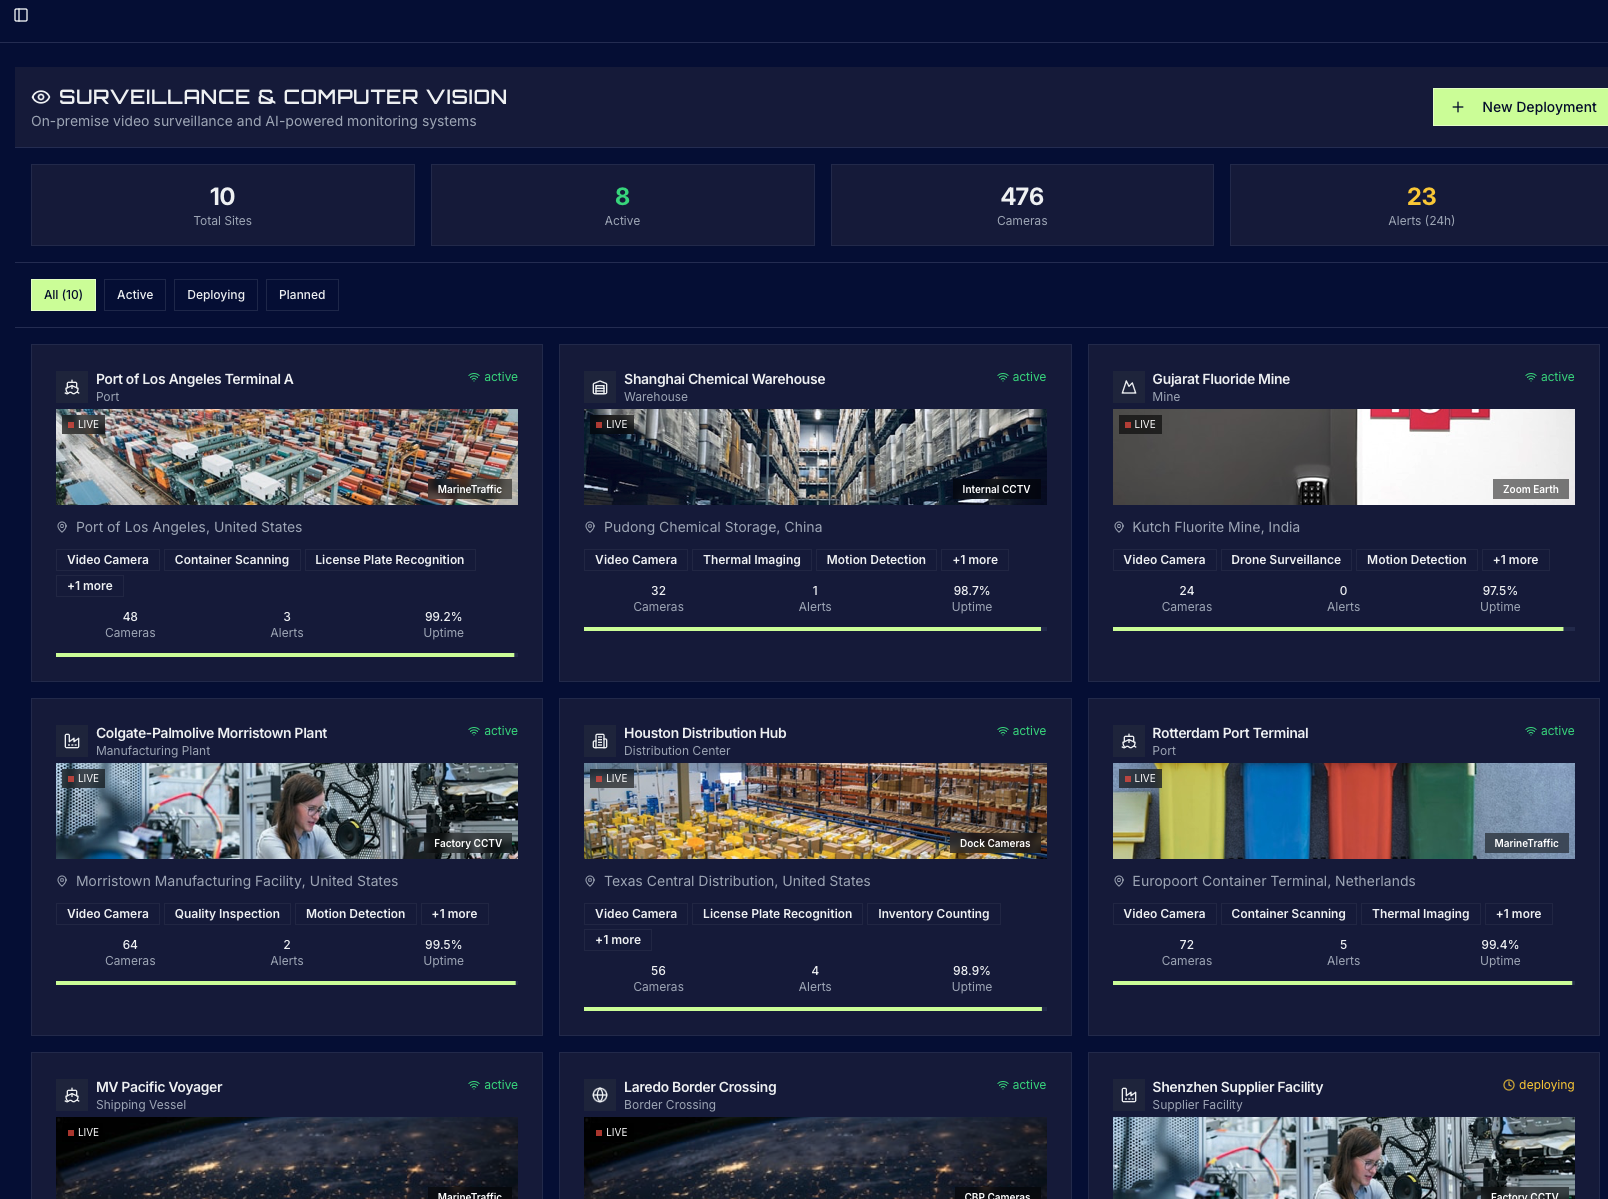Click the wifi active icon on Port of Los Angeles card
Image resolution: width=1608 pixels, height=1199 pixels.
coord(474,377)
